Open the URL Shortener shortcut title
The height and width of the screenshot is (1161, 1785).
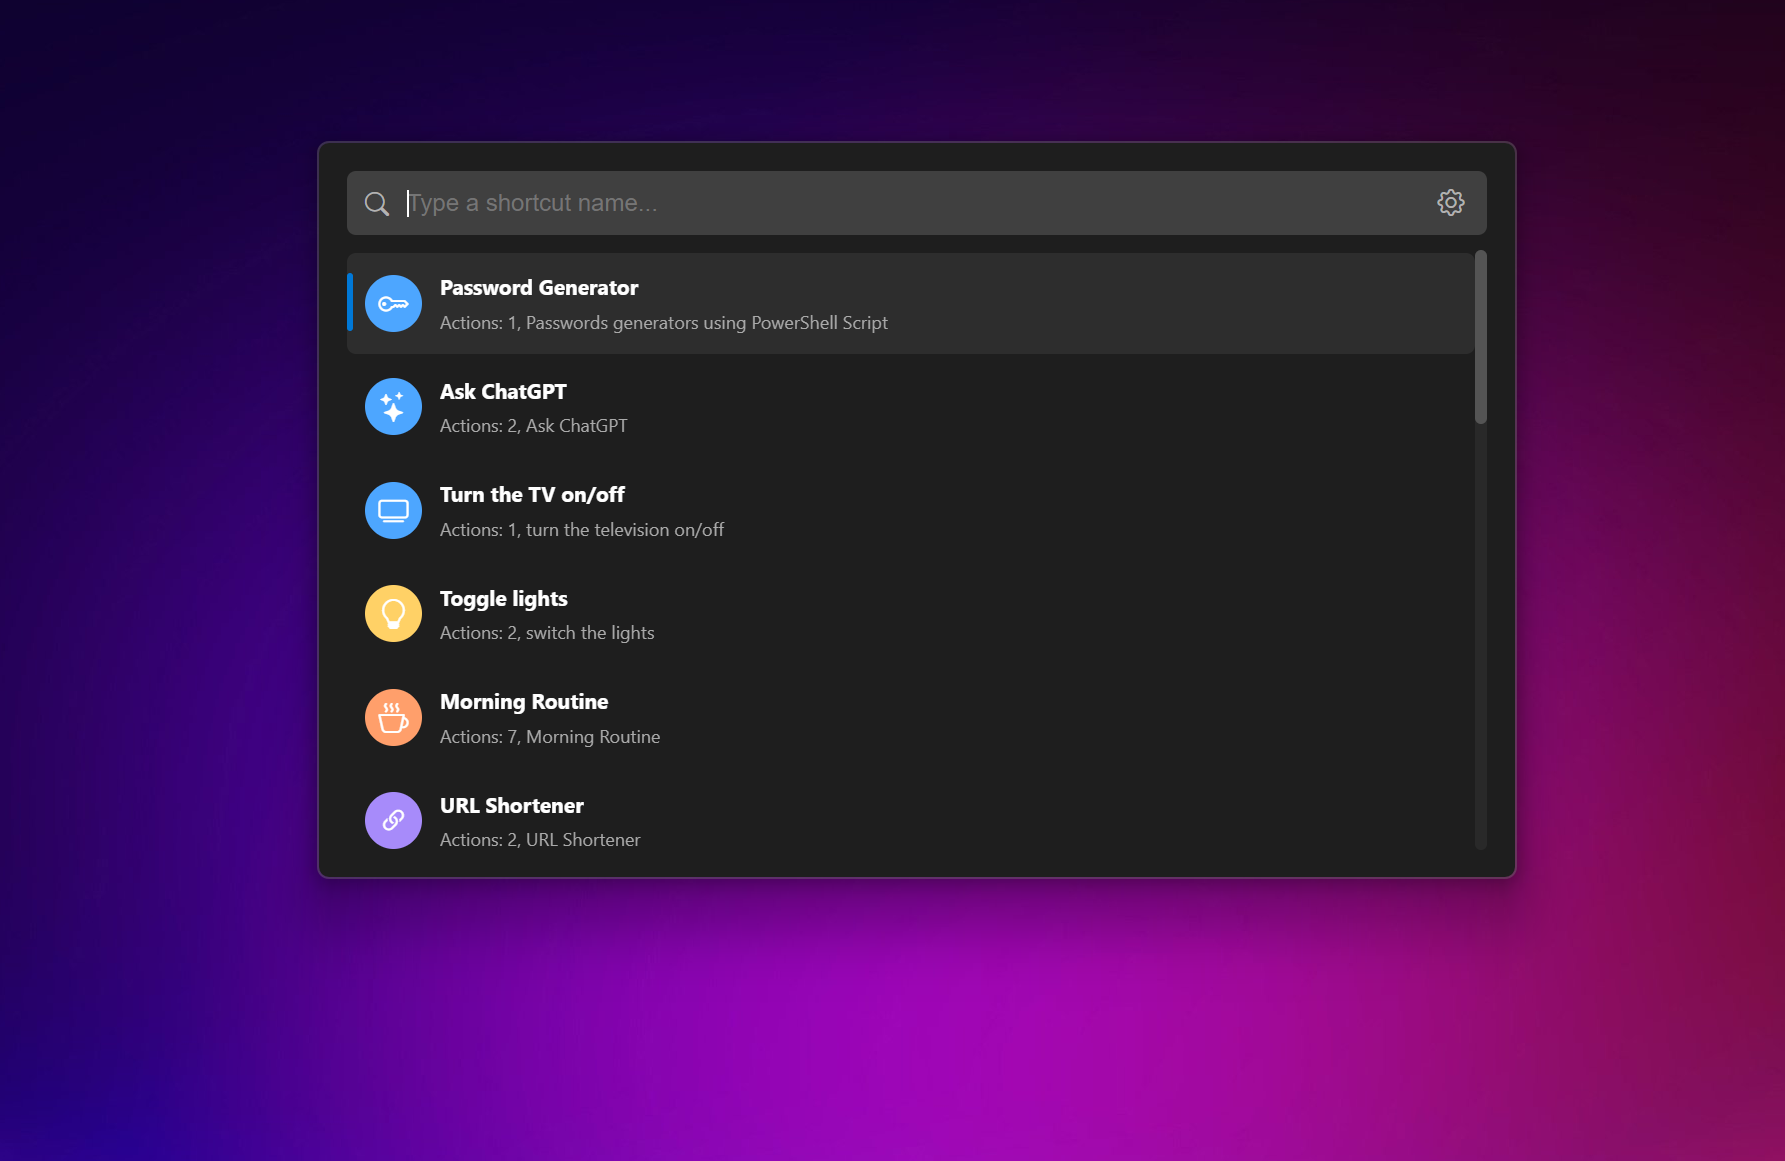(x=511, y=806)
